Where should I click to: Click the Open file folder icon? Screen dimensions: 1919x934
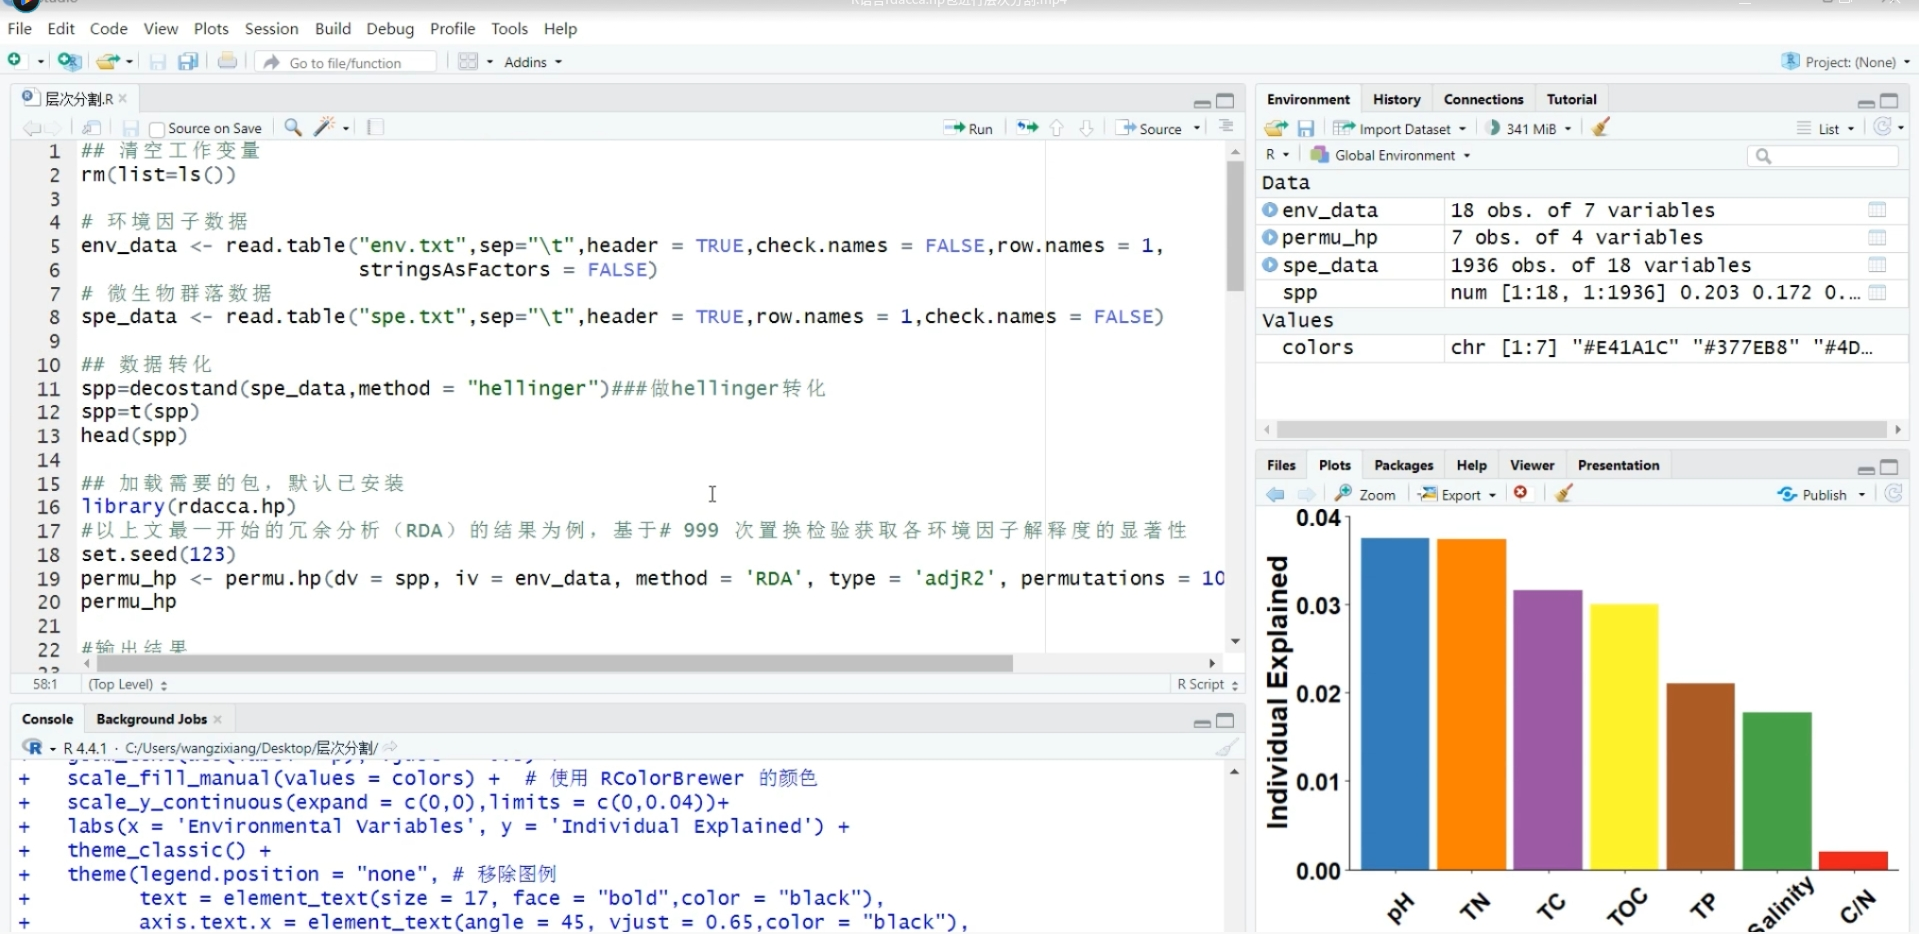pos(108,61)
